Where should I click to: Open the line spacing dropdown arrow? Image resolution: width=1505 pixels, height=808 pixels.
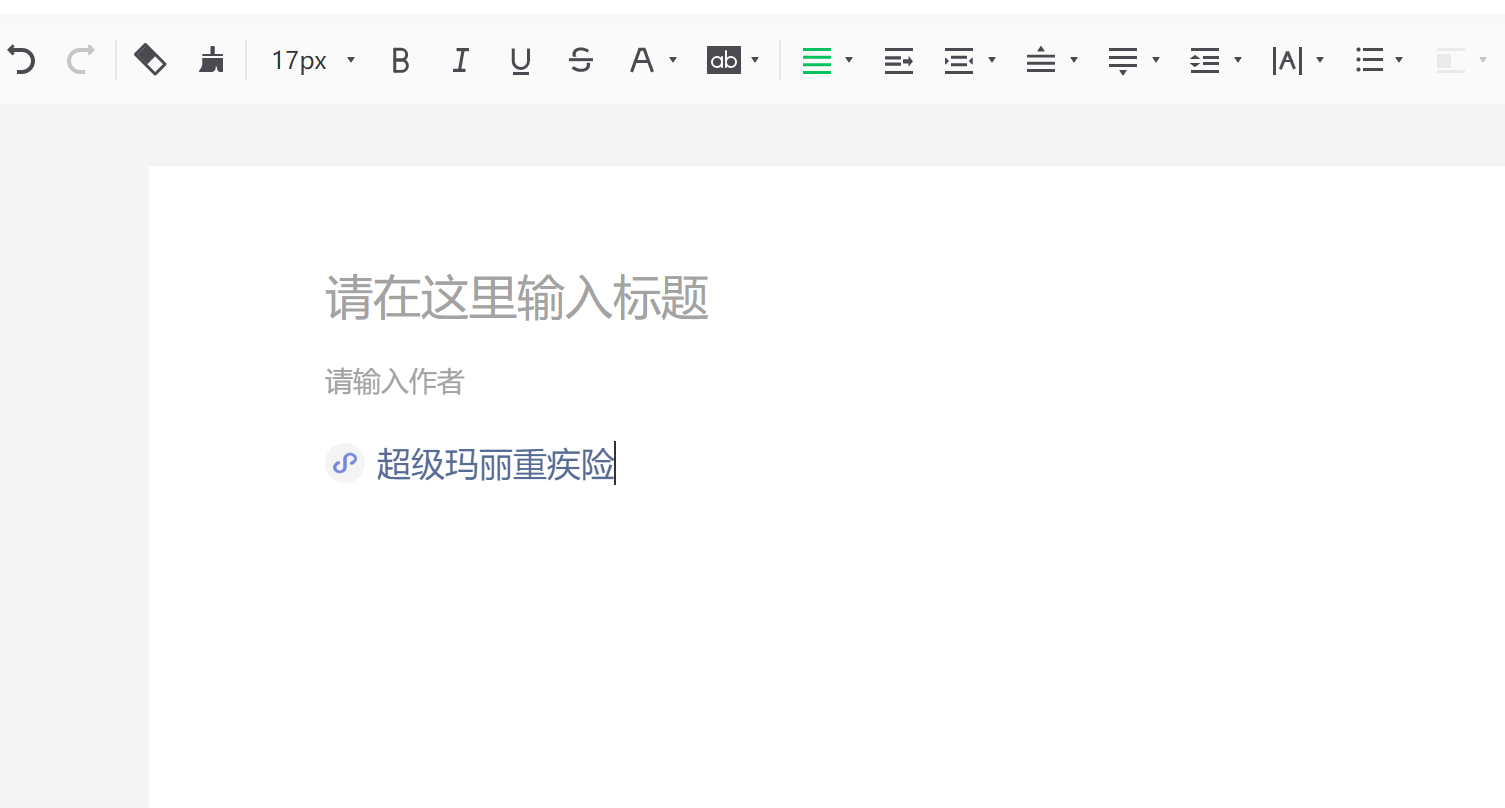click(1238, 60)
